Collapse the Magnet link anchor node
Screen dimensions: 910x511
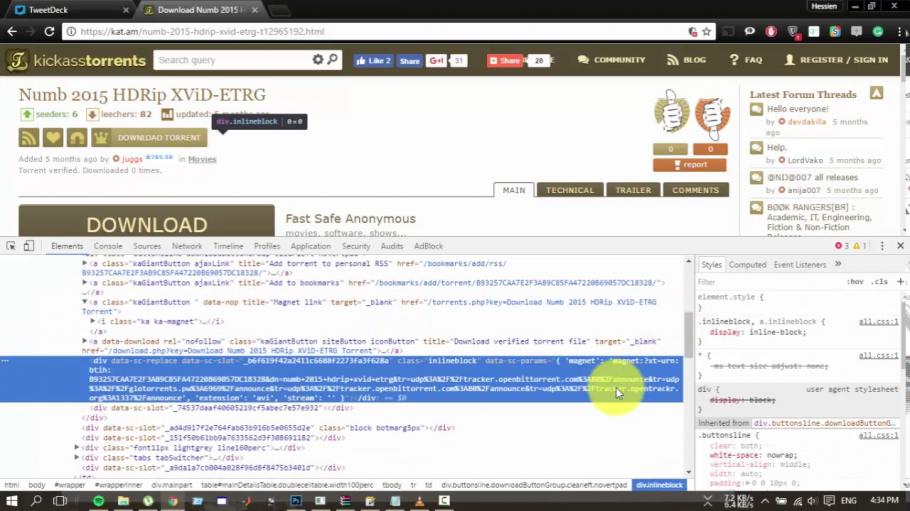[85, 302]
